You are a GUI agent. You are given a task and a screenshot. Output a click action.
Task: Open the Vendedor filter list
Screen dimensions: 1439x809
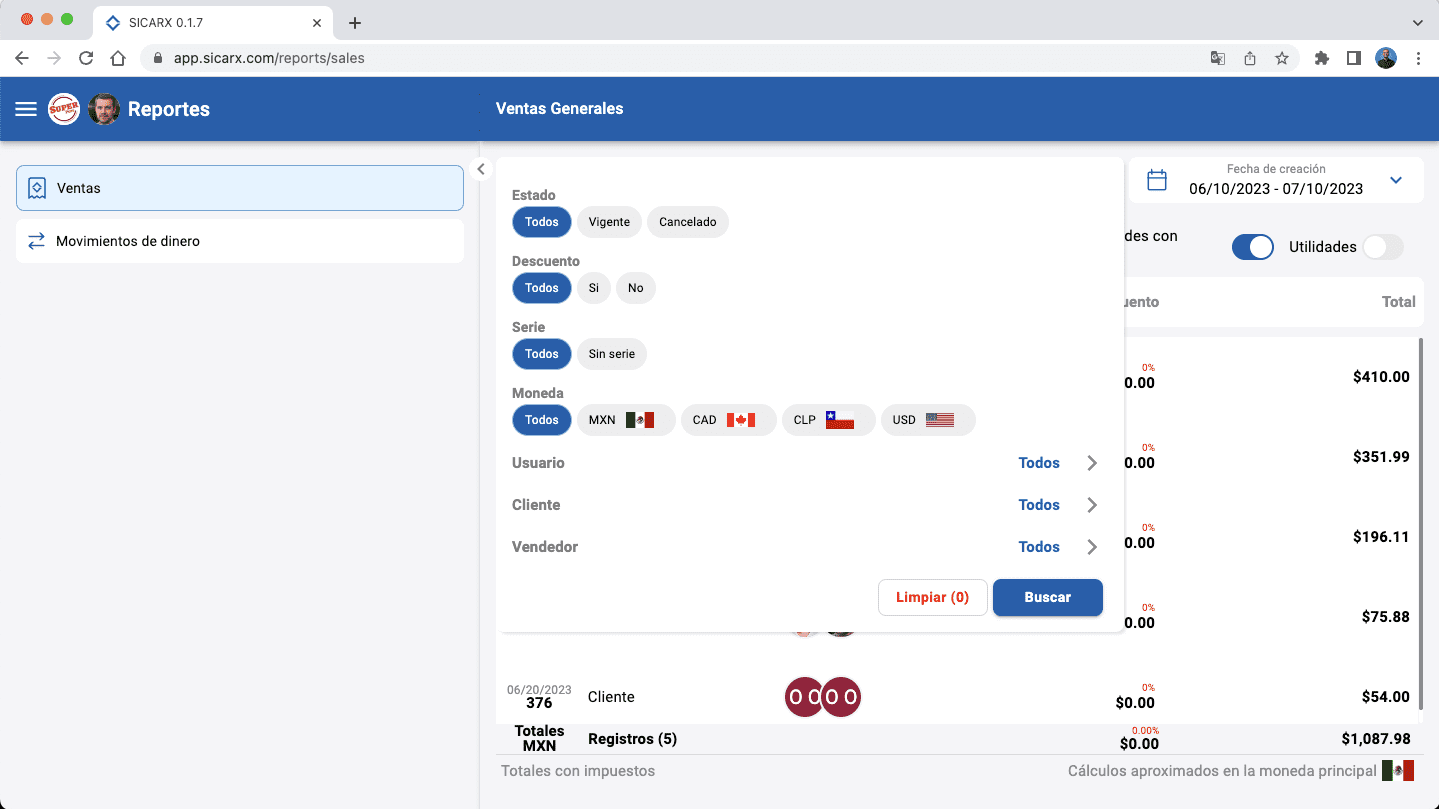click(x=1091, y=547)
